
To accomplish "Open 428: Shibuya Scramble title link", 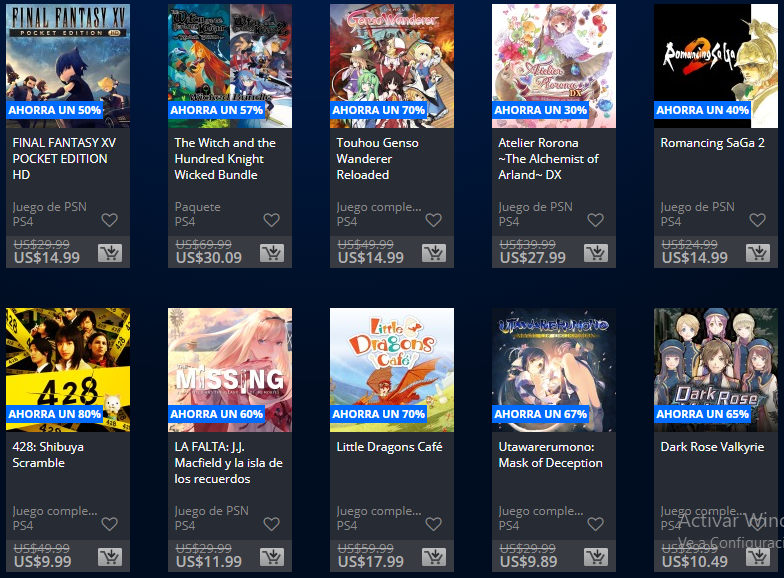I will [48, 455].
